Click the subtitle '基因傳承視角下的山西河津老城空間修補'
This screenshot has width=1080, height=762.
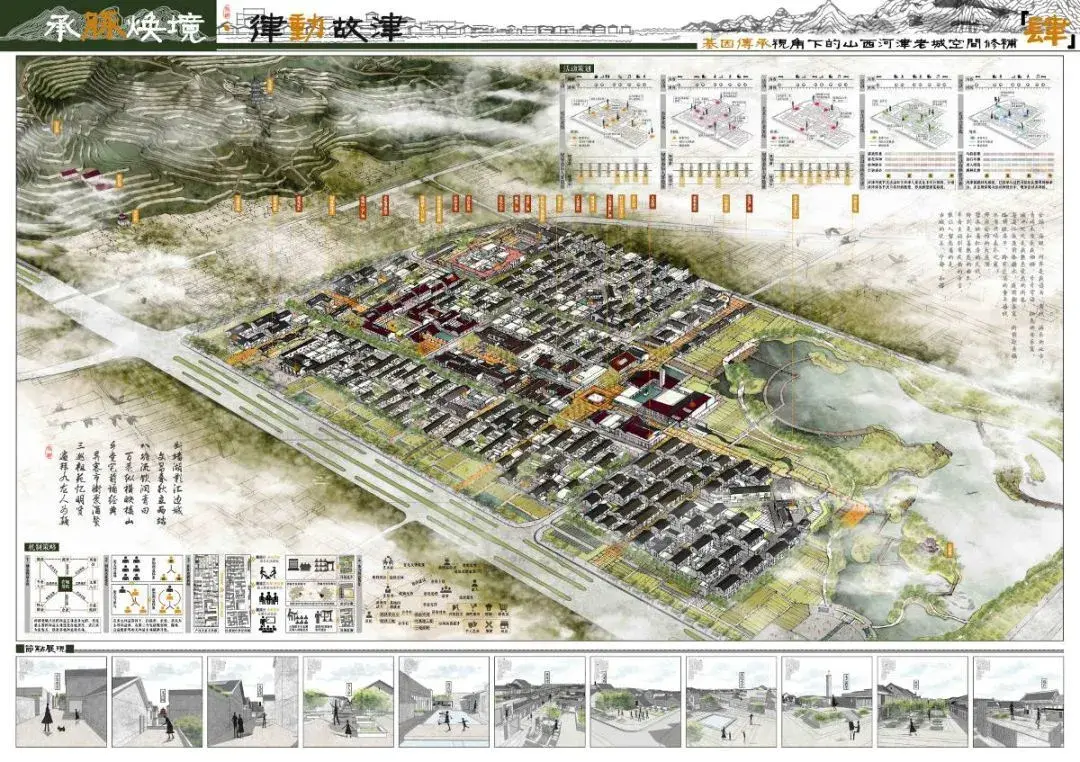click(x=858, y=43)
